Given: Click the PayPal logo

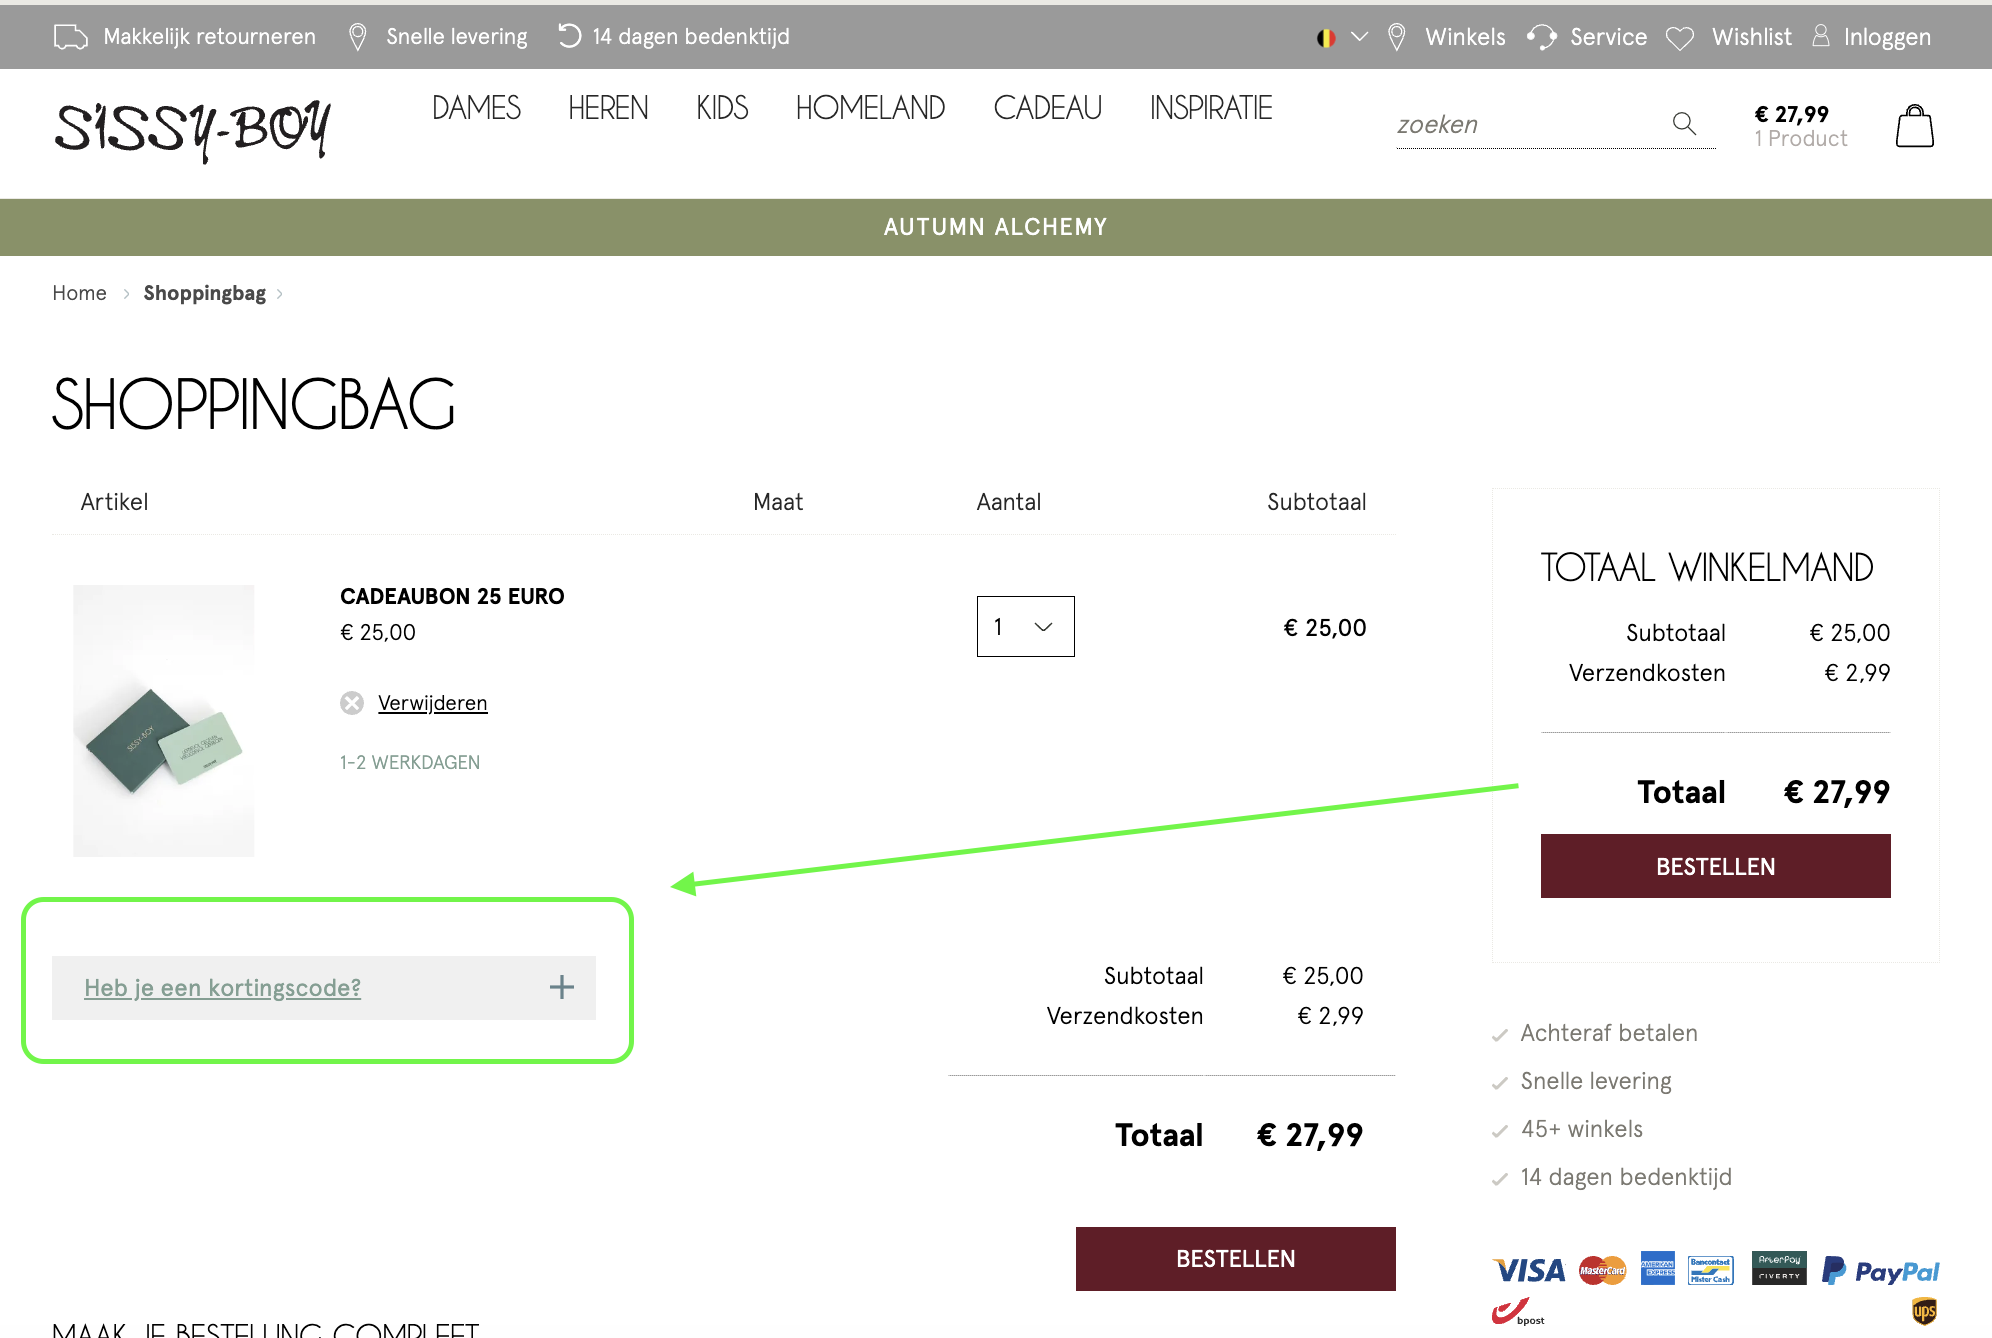Looking at the screenshot, I should pos(1880,1271).
